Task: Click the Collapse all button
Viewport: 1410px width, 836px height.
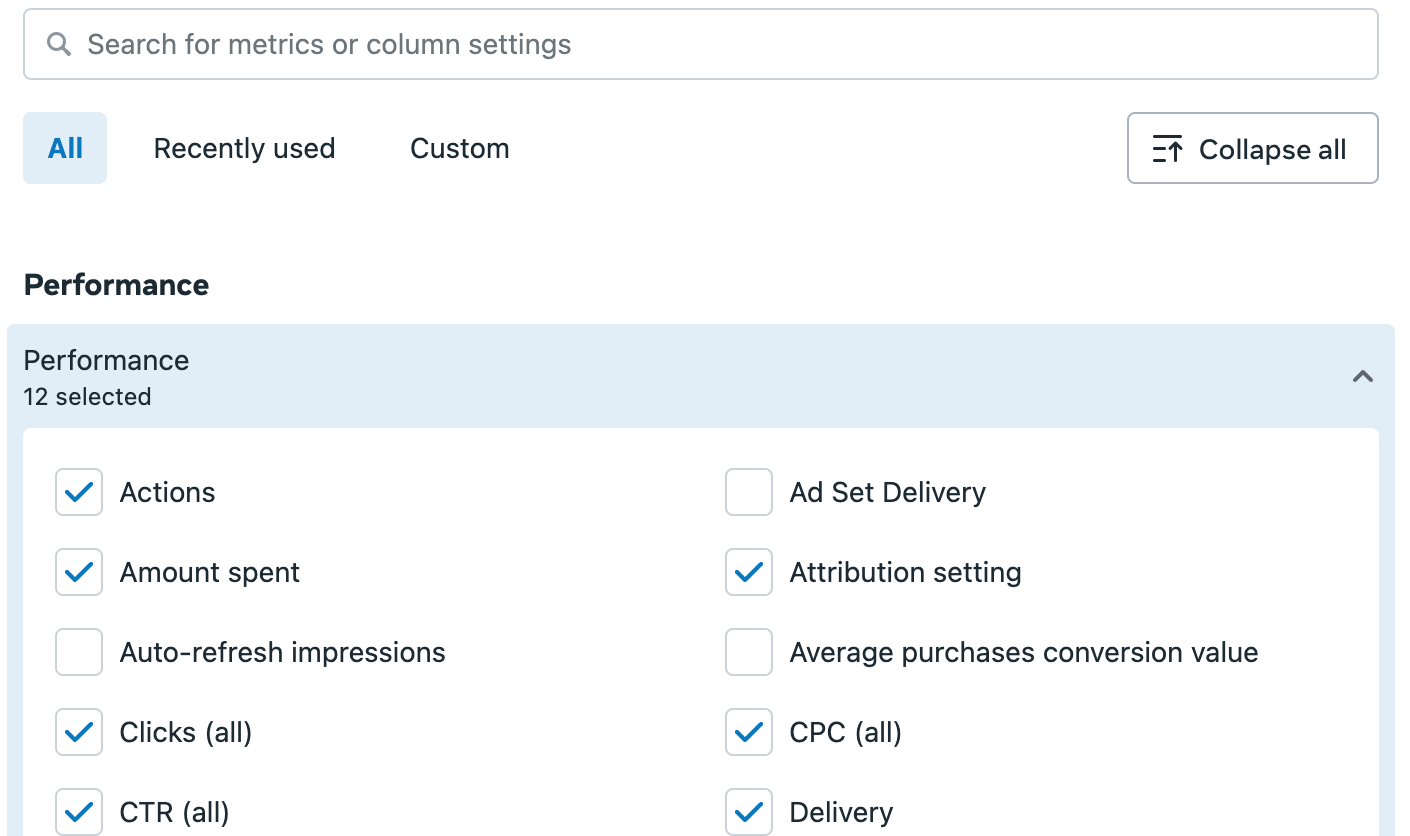Action: [x=1253, y=148]
